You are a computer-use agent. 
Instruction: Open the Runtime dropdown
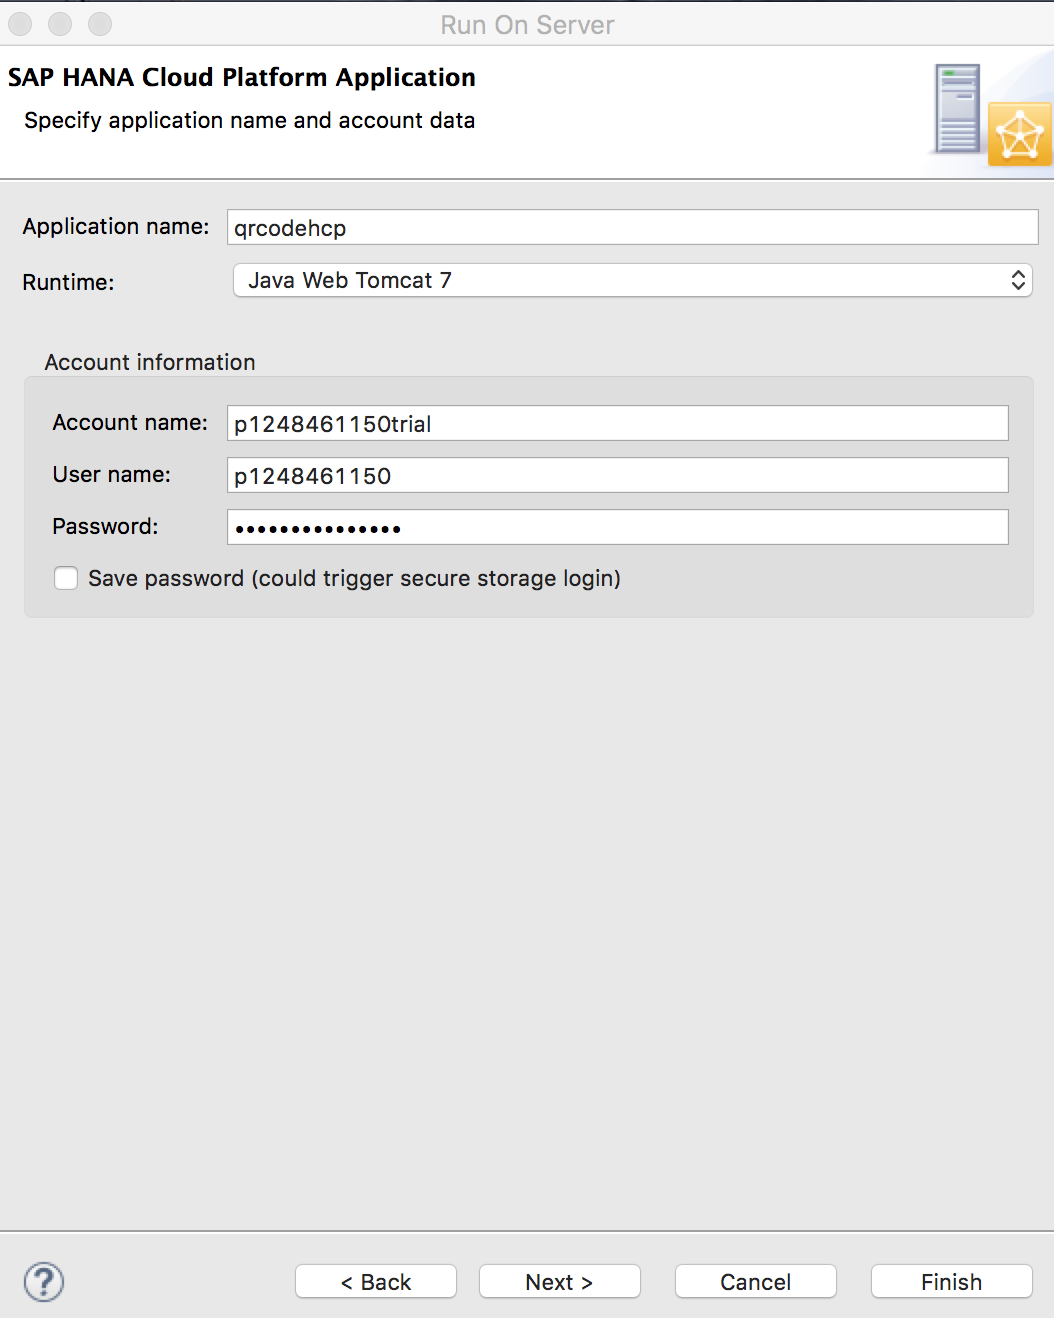(632, 280)
